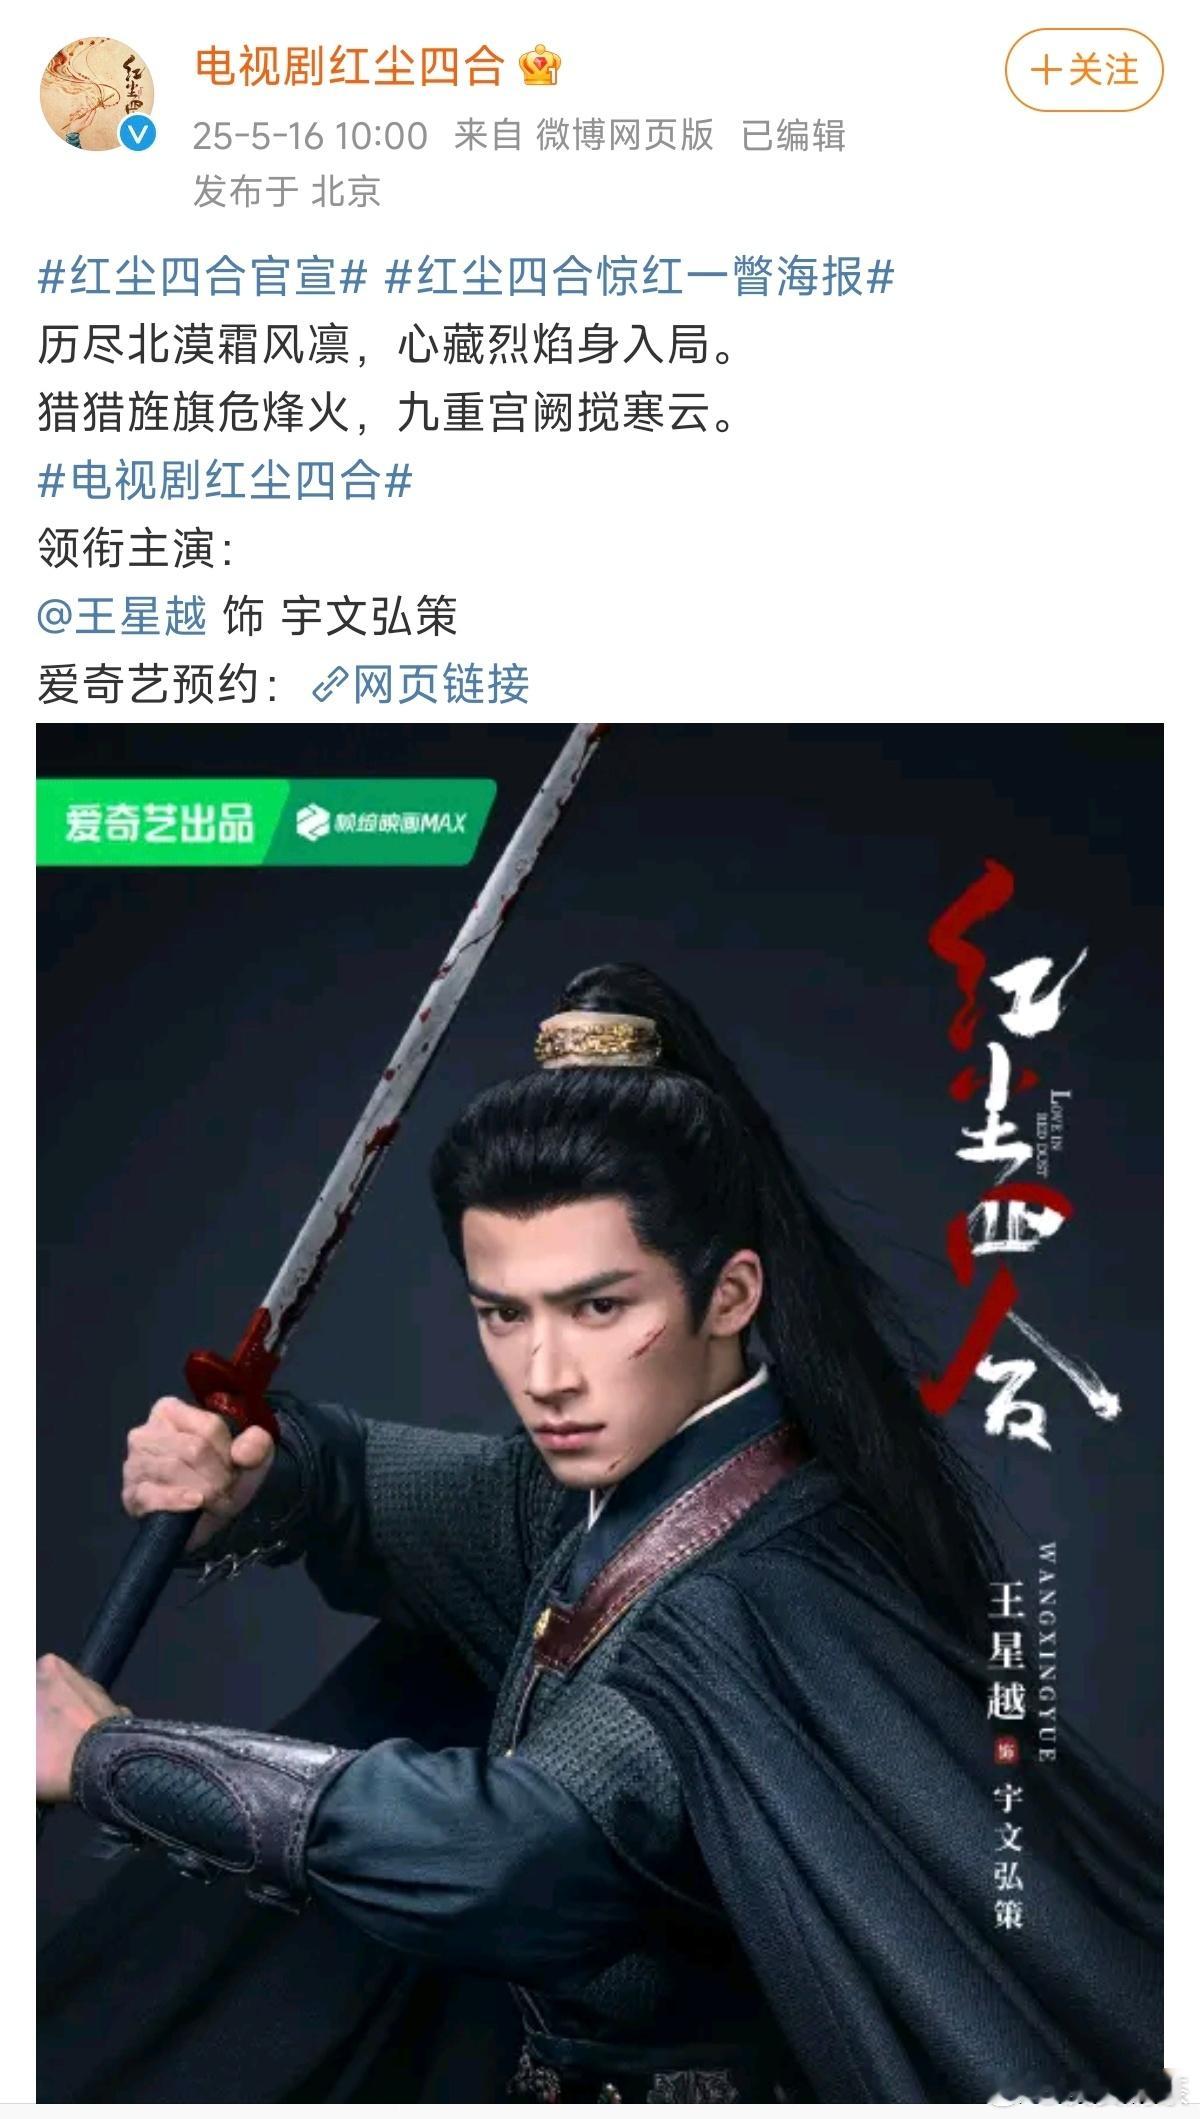1200x2119 pixels.
Task: Follow the account with 关注 button
Action: tap(1084, 70)
